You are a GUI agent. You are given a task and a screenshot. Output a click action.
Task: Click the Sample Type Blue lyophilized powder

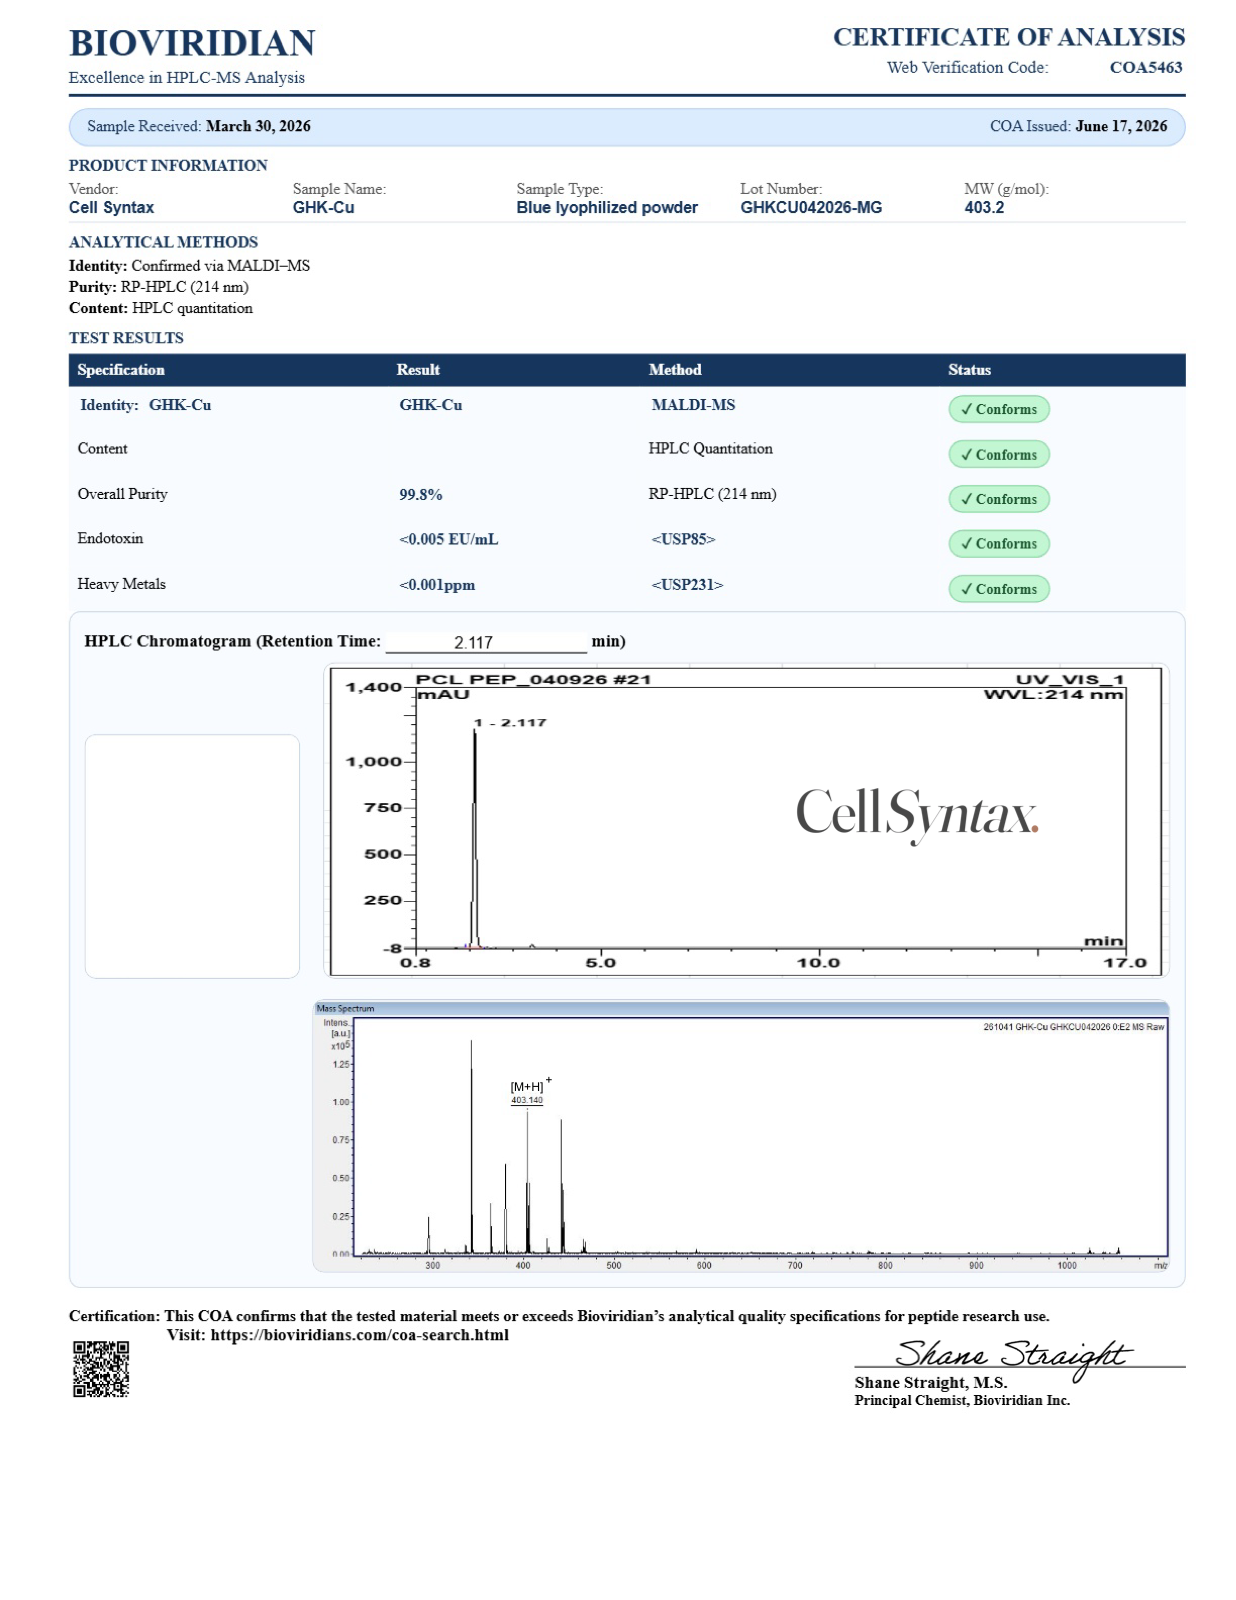(x=607, y=208)
